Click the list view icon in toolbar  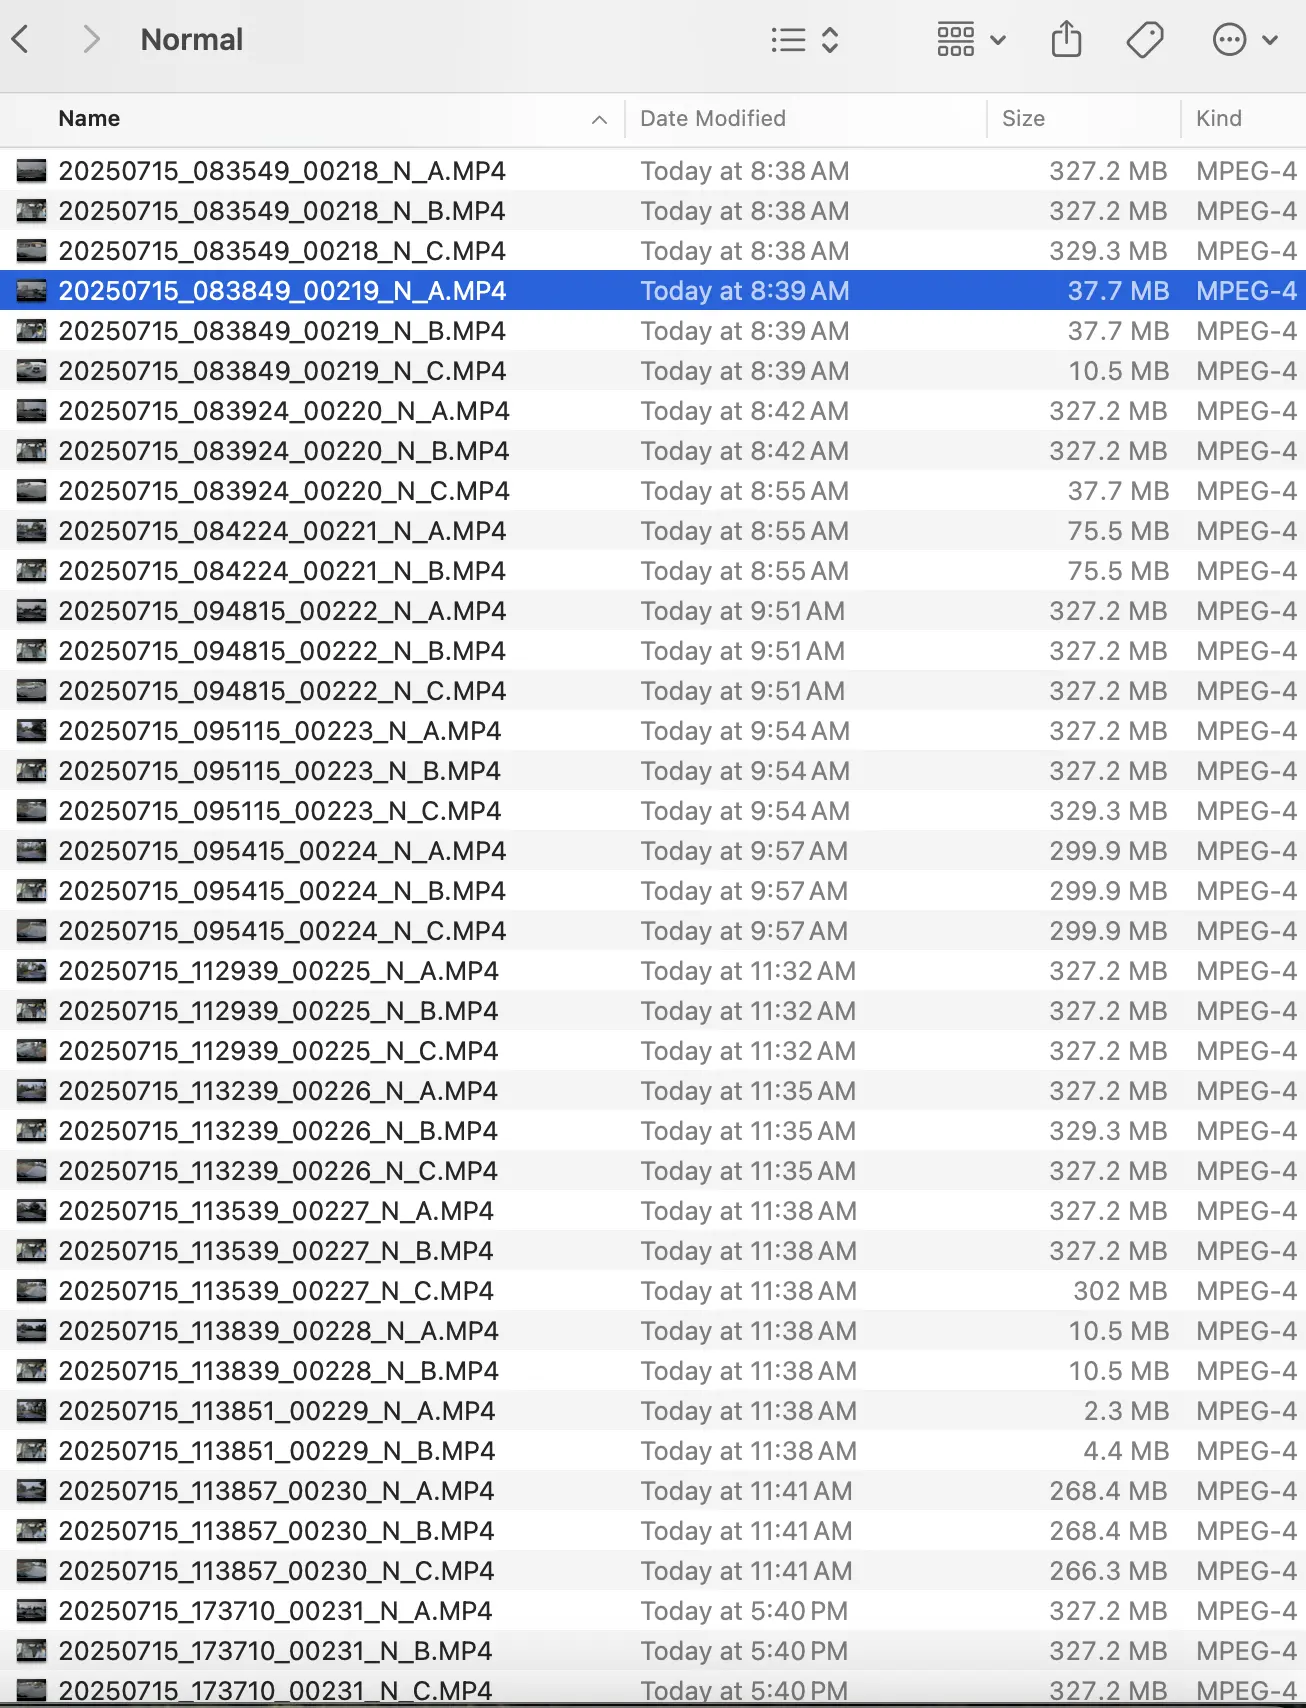(x=788, y=40)
